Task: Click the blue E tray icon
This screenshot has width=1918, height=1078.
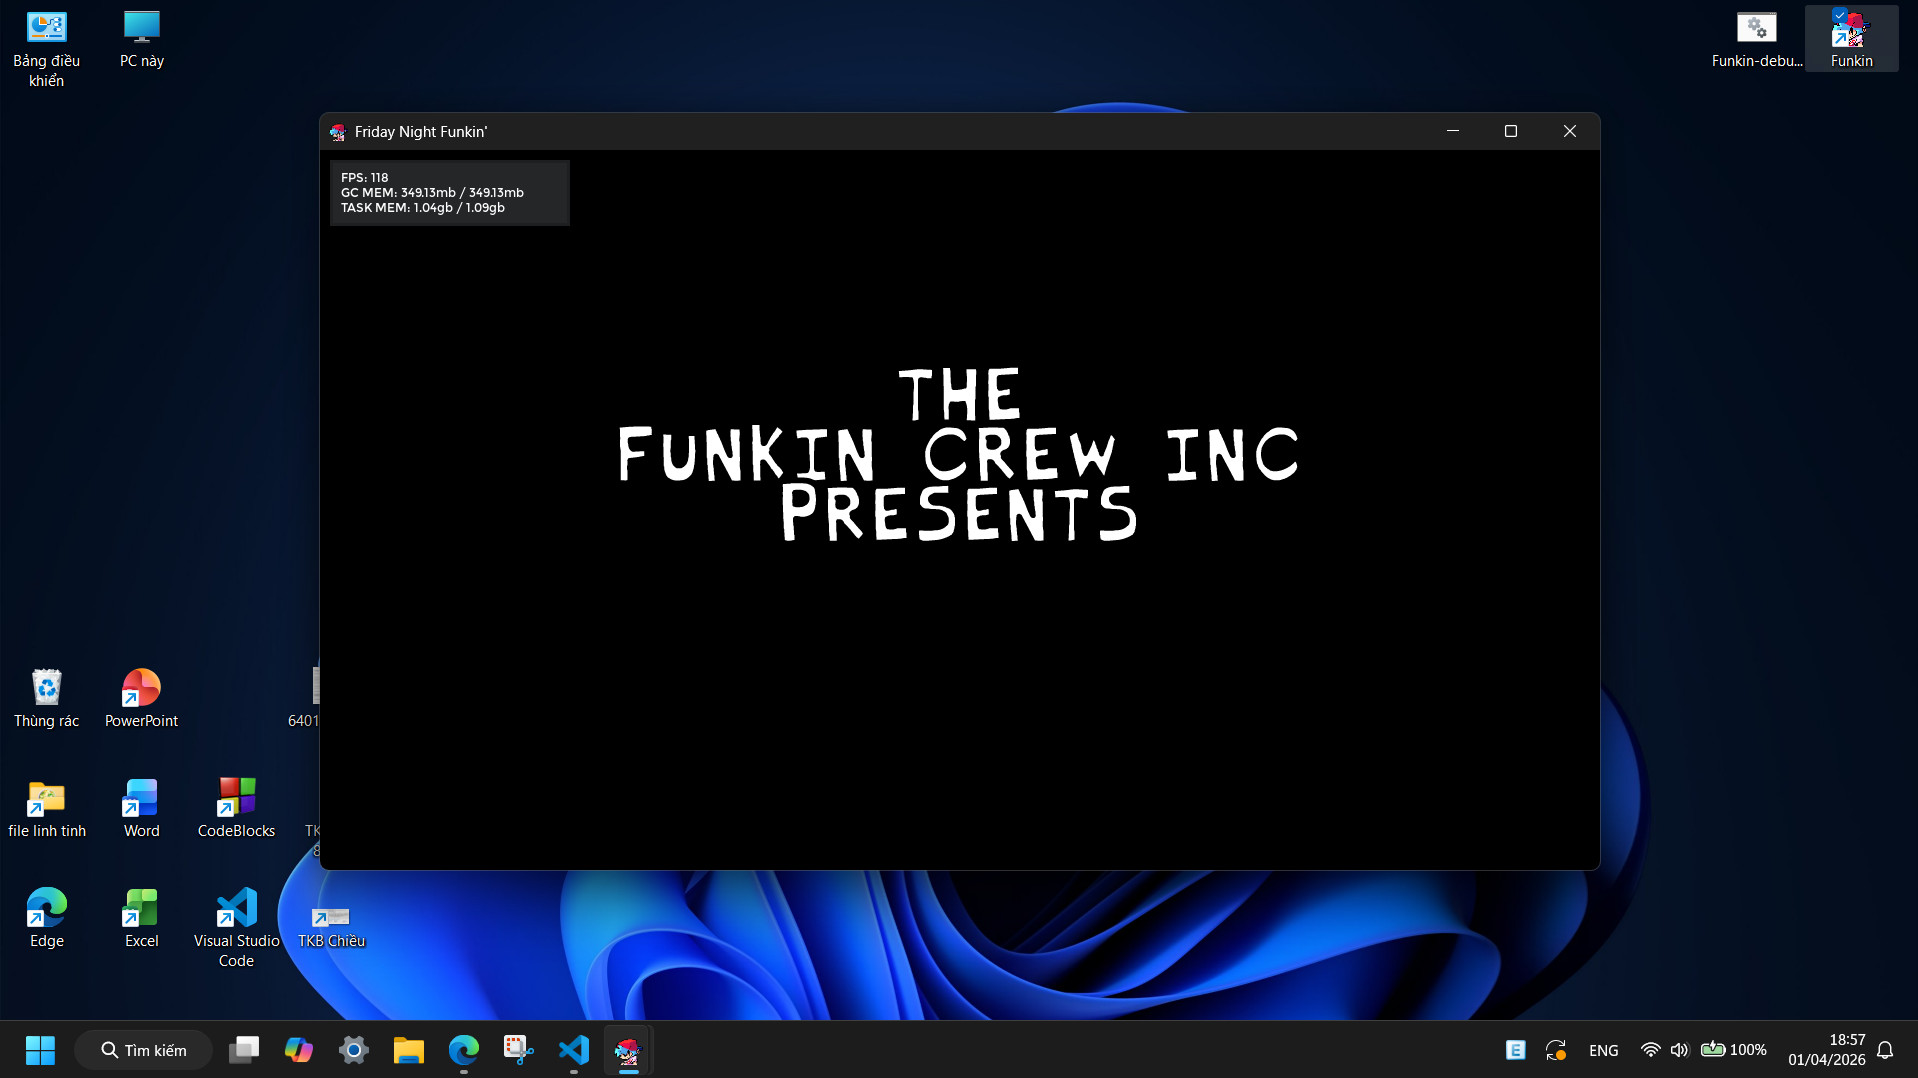Action: pos(1516,1050)
